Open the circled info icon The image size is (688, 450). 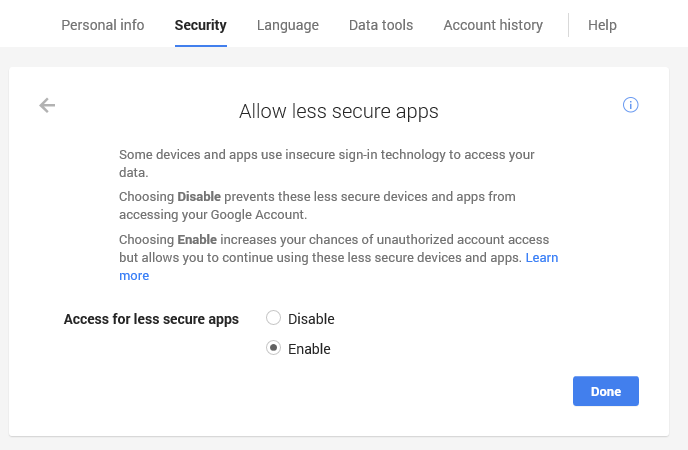pos(631,105)
